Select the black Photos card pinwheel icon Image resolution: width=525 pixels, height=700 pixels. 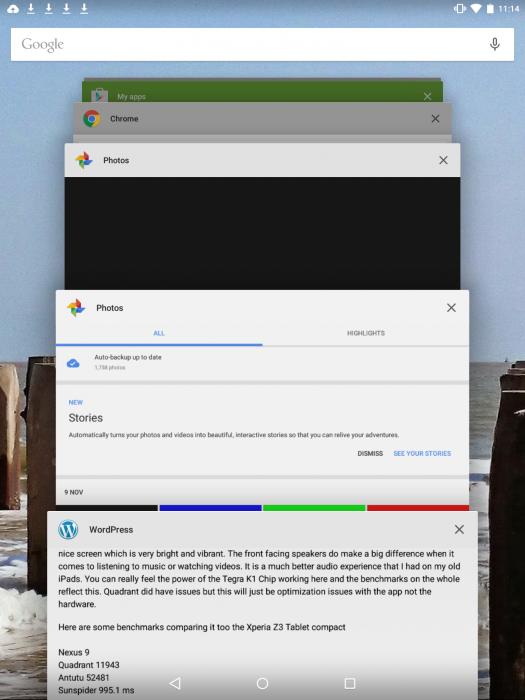[84, 160]
